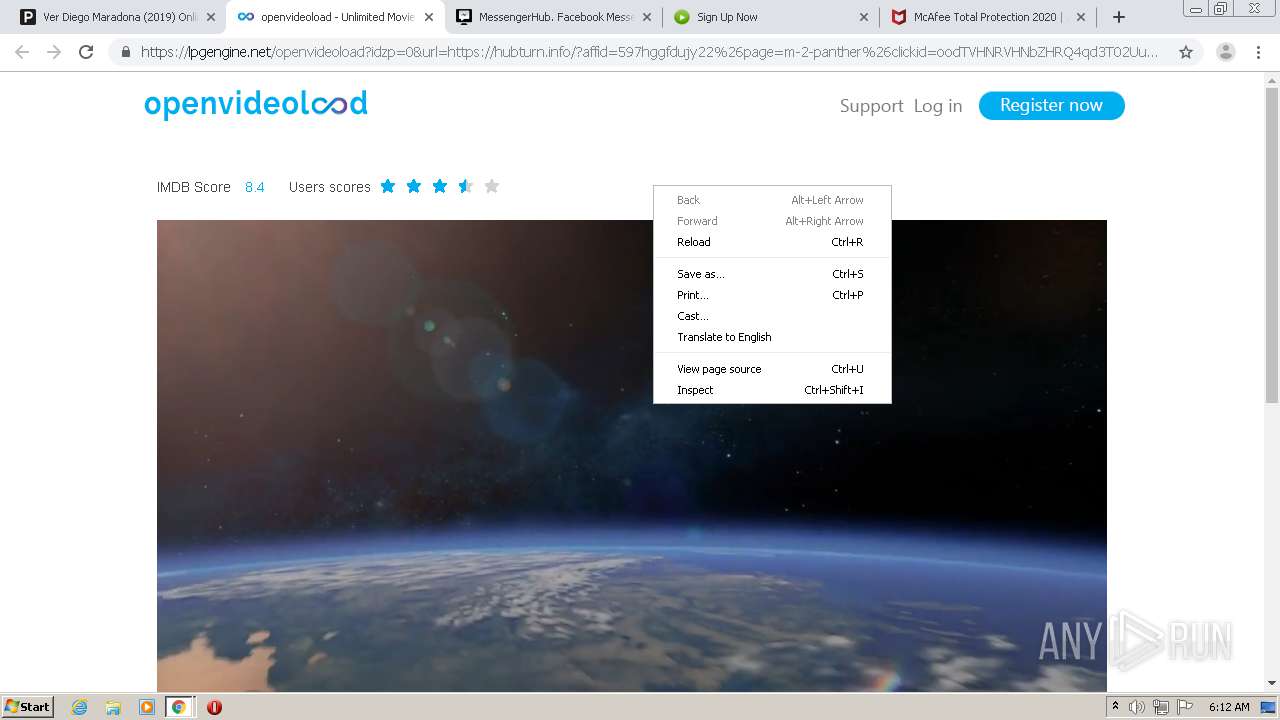Click the second user score star
Viewport: 1280px width, 720px height.
click(414, 186)
